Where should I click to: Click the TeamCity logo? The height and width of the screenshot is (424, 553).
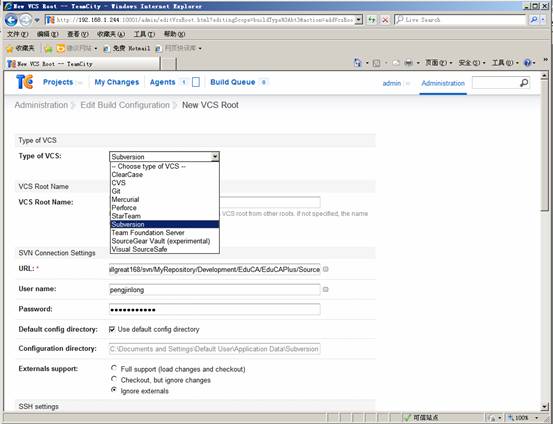(24, 82)
